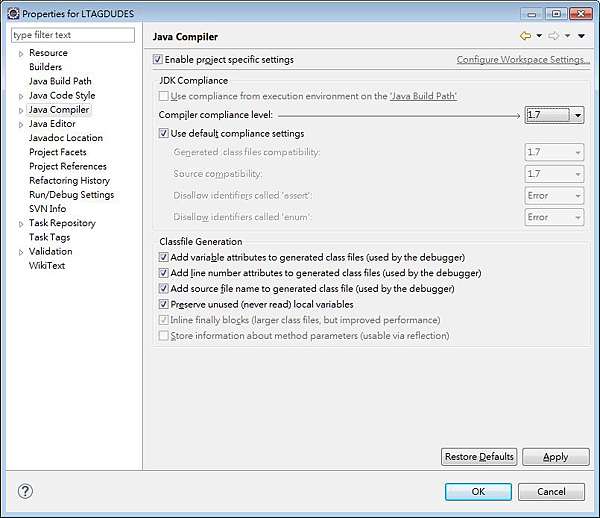
Task: Toggle Add source file name checkbox
Action: [x=163, y=288]
